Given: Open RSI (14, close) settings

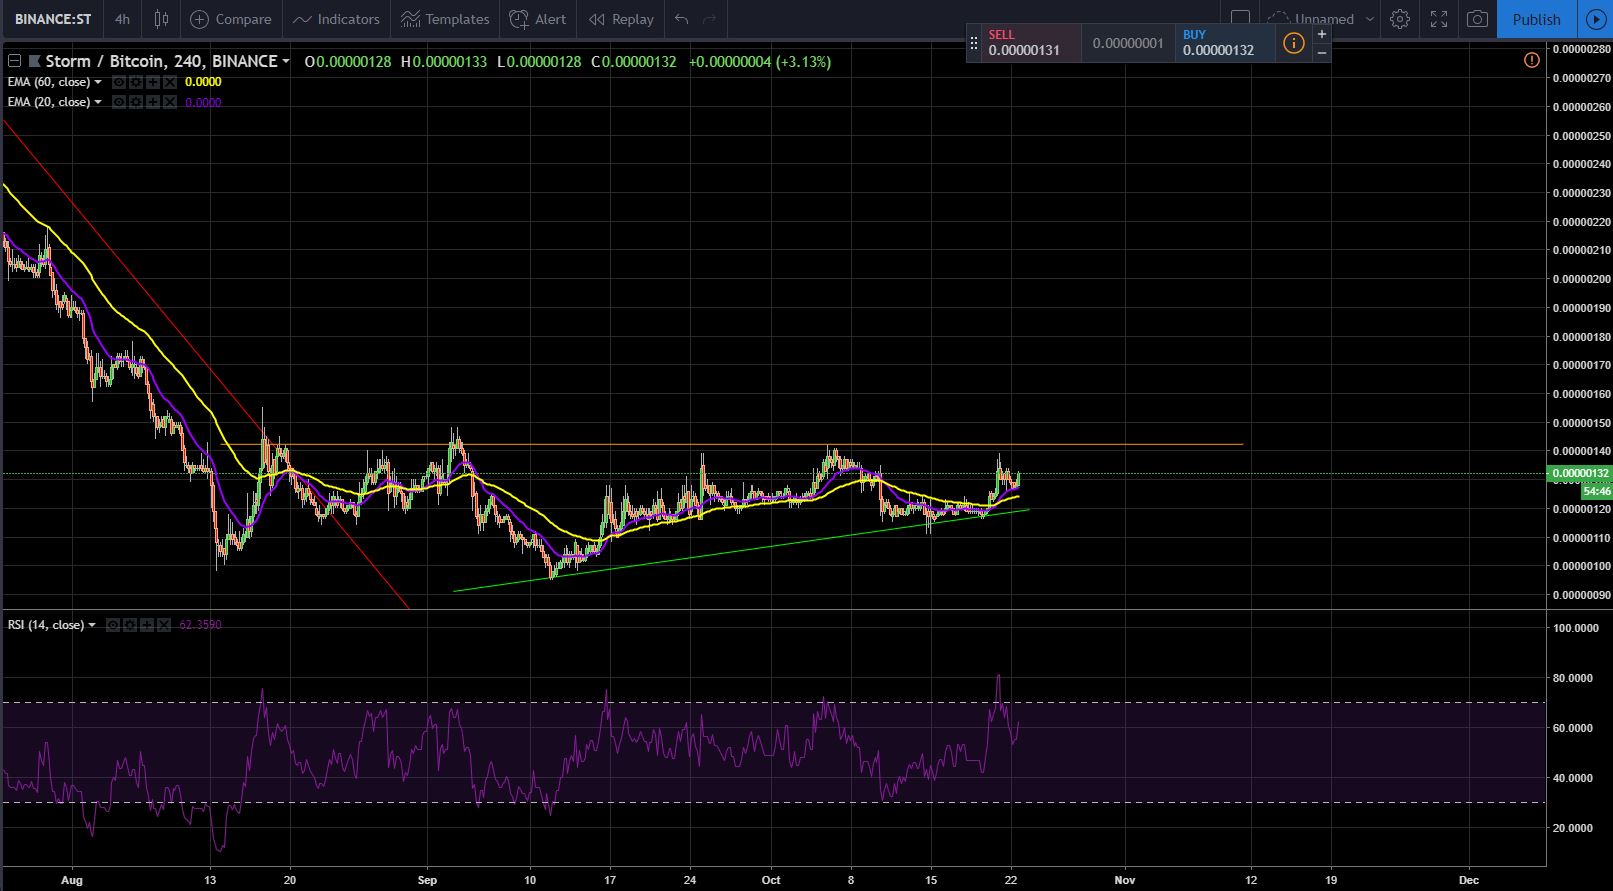Looking at the screenshot, I should click(x=130, y=625).
